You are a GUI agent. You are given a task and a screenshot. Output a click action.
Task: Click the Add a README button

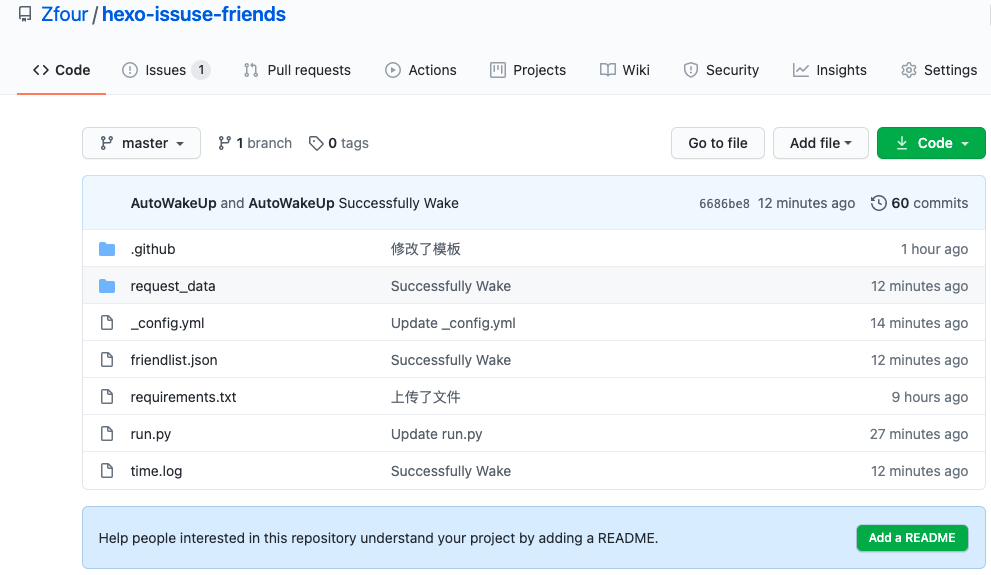912,538
